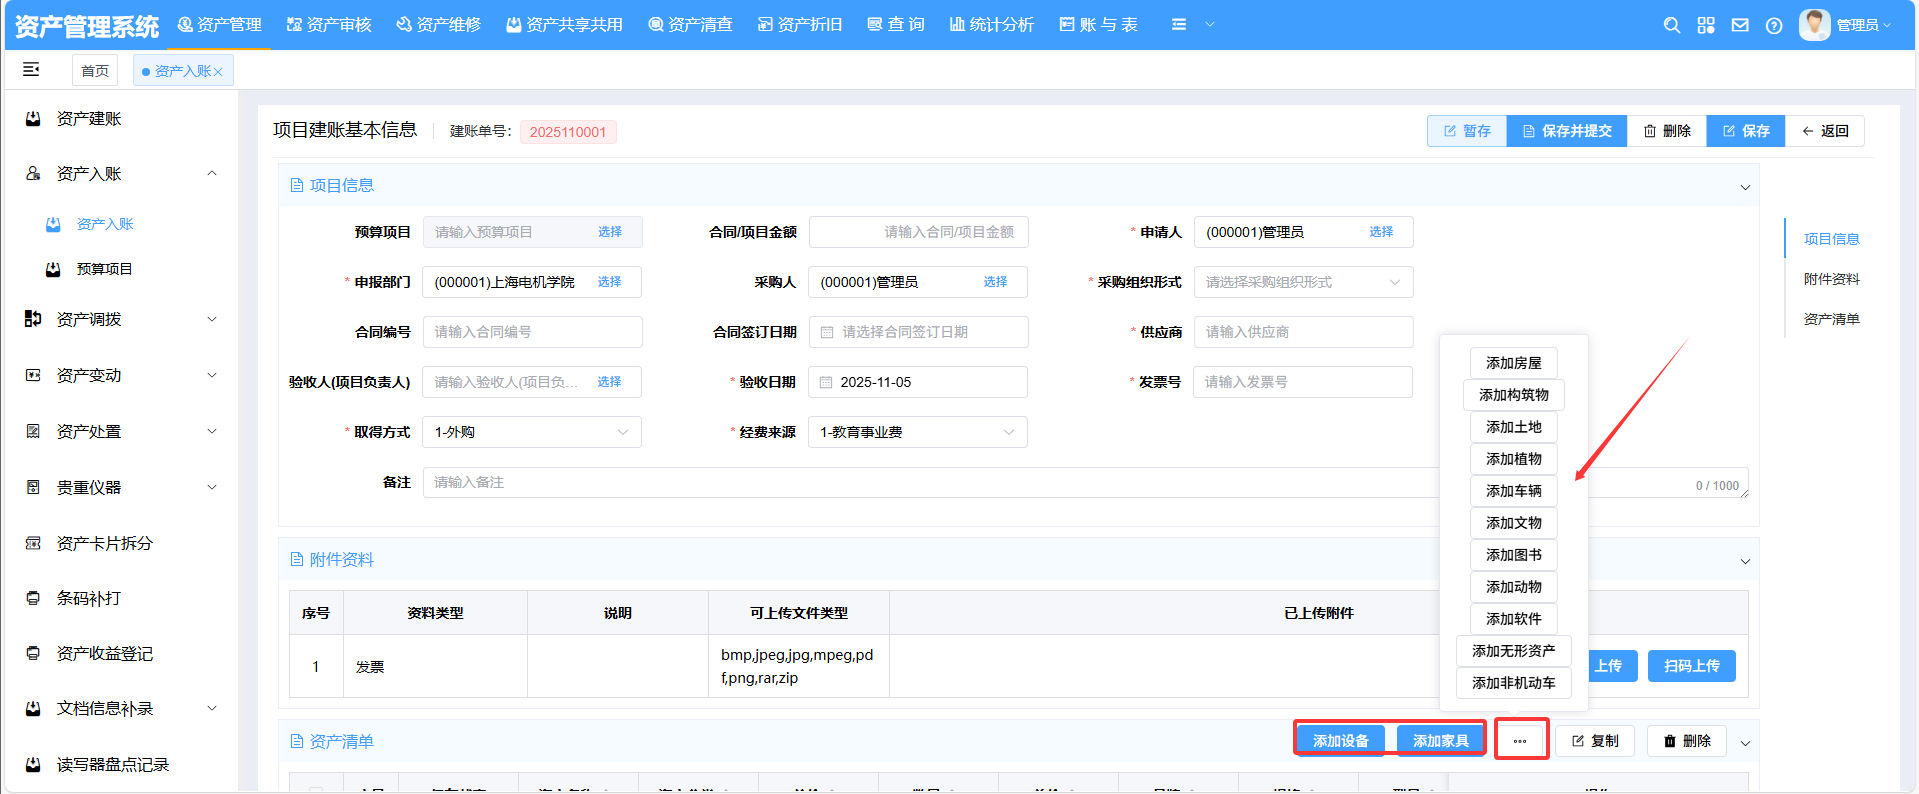Image resolution: width=1919 pixels, height=794 pixels.
Task: Click the search magnifier icon in header
Action: click(1671, 25)
